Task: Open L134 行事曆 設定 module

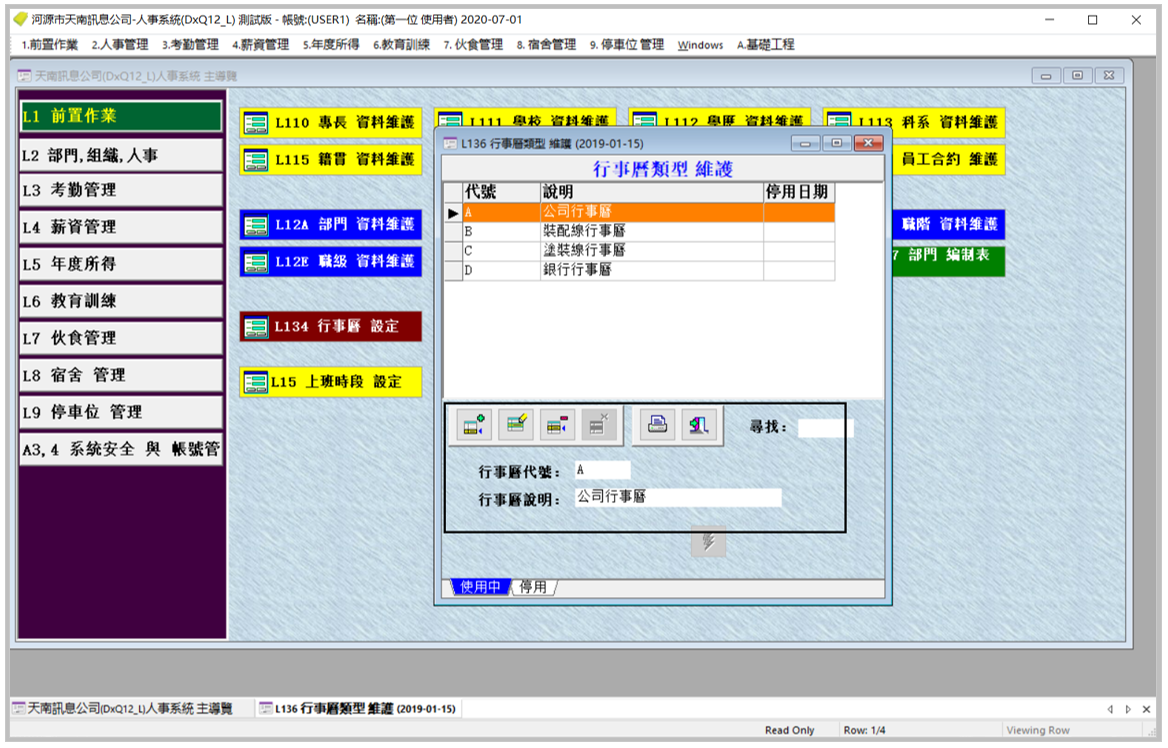Action: tap(331, 327)
